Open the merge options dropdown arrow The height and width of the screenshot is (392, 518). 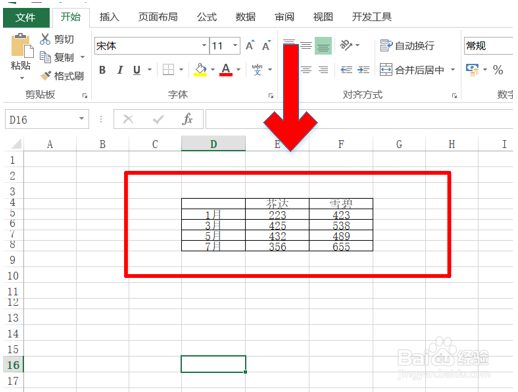point(453,70)
